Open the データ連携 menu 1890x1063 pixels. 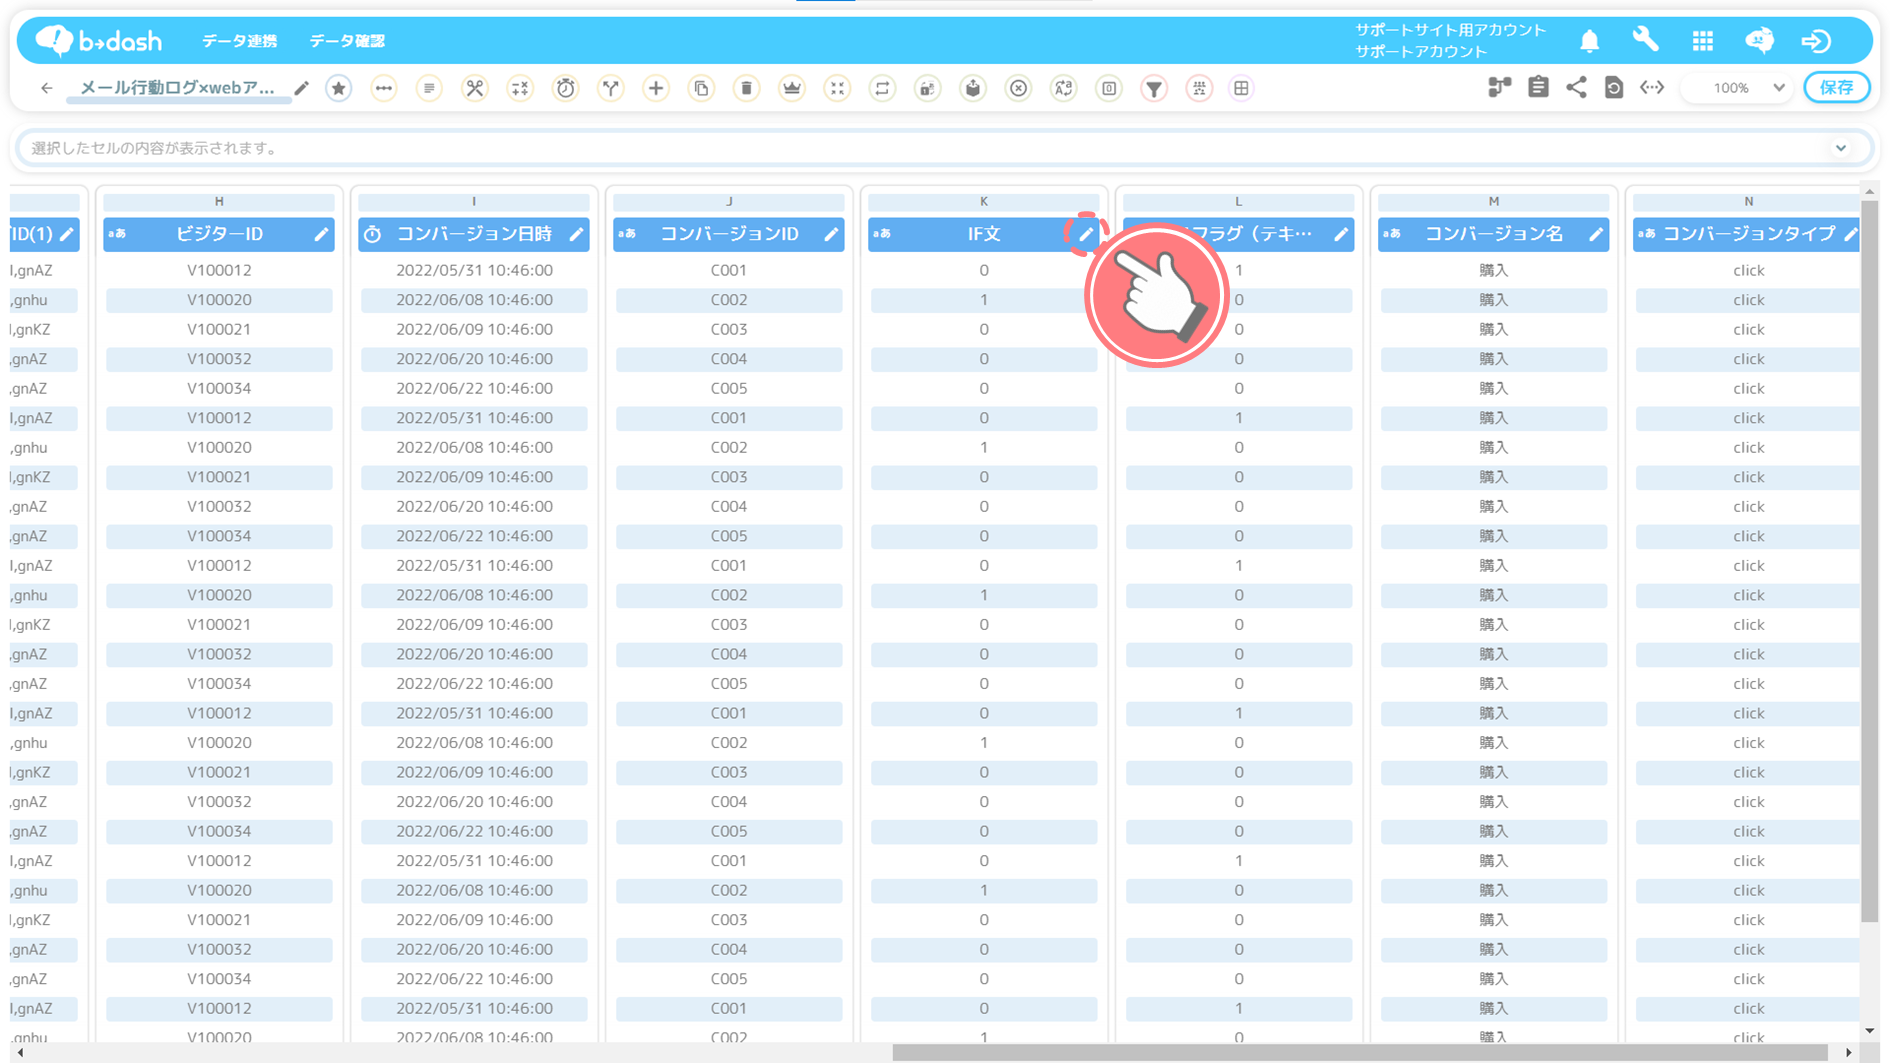click(x=239, y=41)
